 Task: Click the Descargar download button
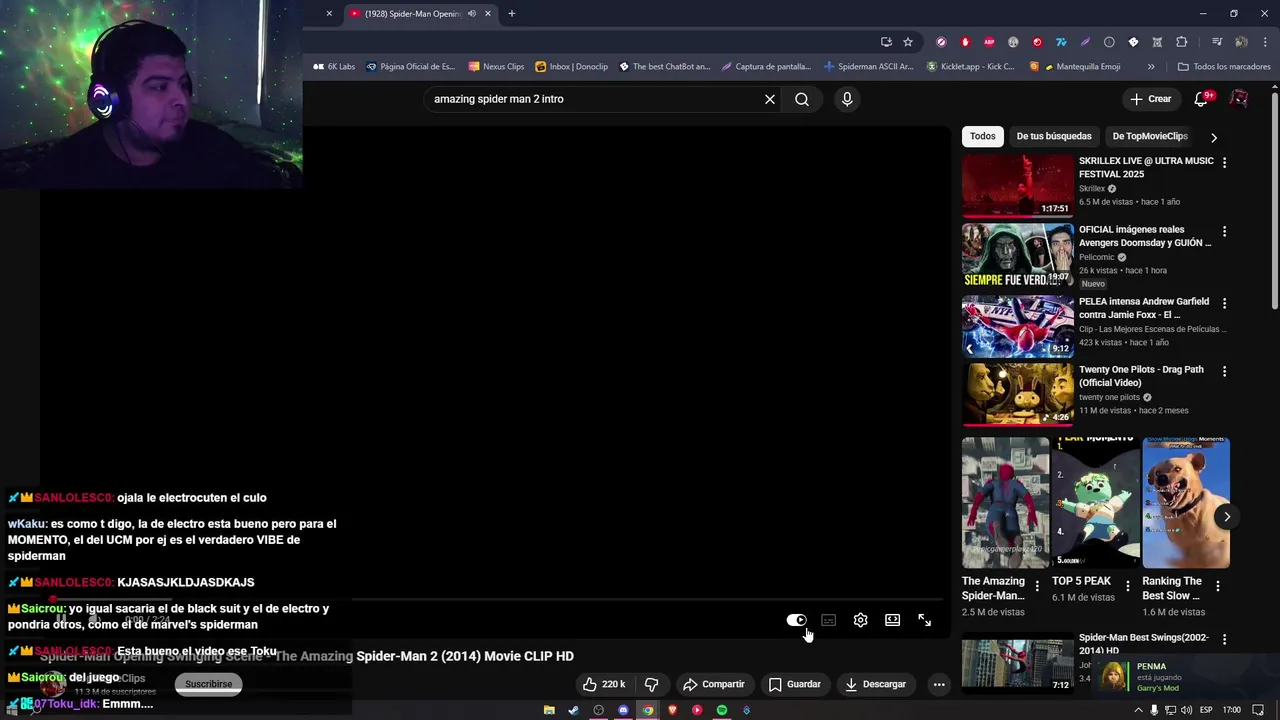[x=875, y=684]
